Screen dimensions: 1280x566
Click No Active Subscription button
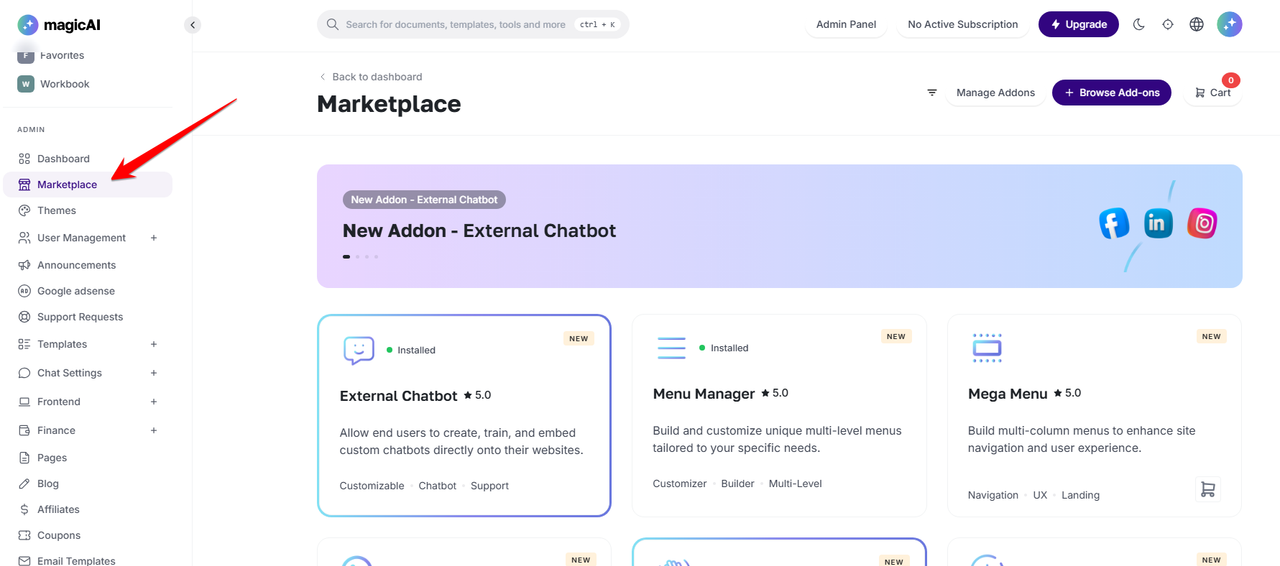click(x=963, y=24)
